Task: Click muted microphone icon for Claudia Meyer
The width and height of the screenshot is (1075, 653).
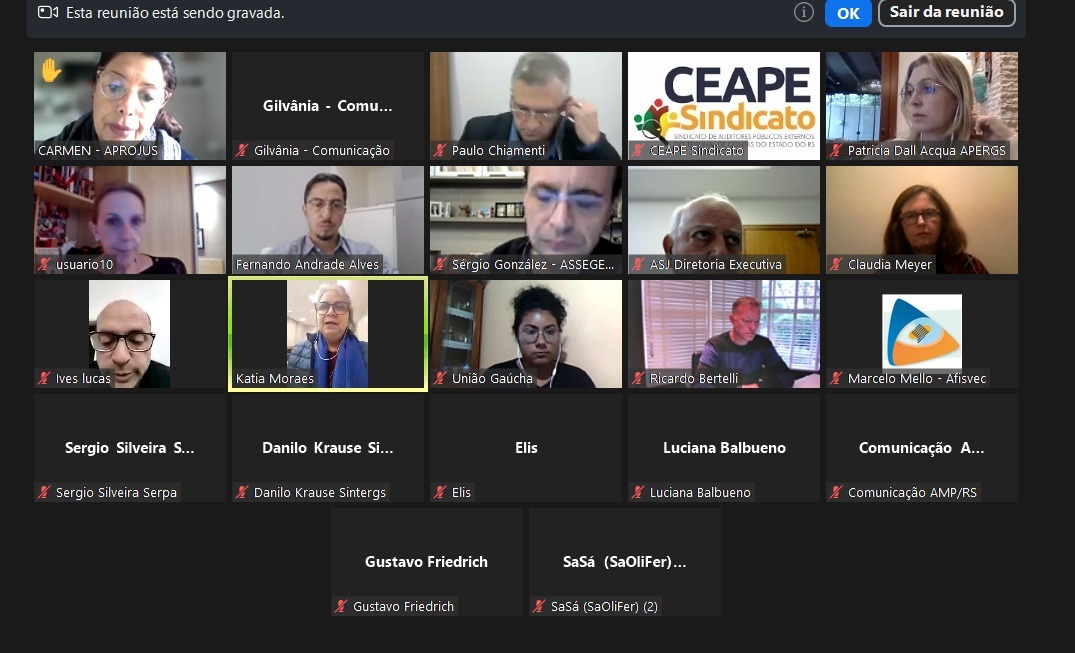Action: 836,264
